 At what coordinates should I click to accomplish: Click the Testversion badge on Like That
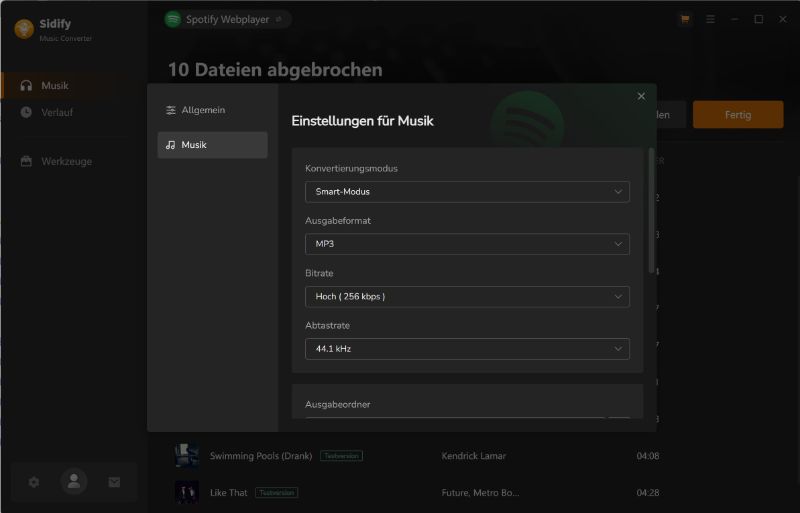(277, 493)
